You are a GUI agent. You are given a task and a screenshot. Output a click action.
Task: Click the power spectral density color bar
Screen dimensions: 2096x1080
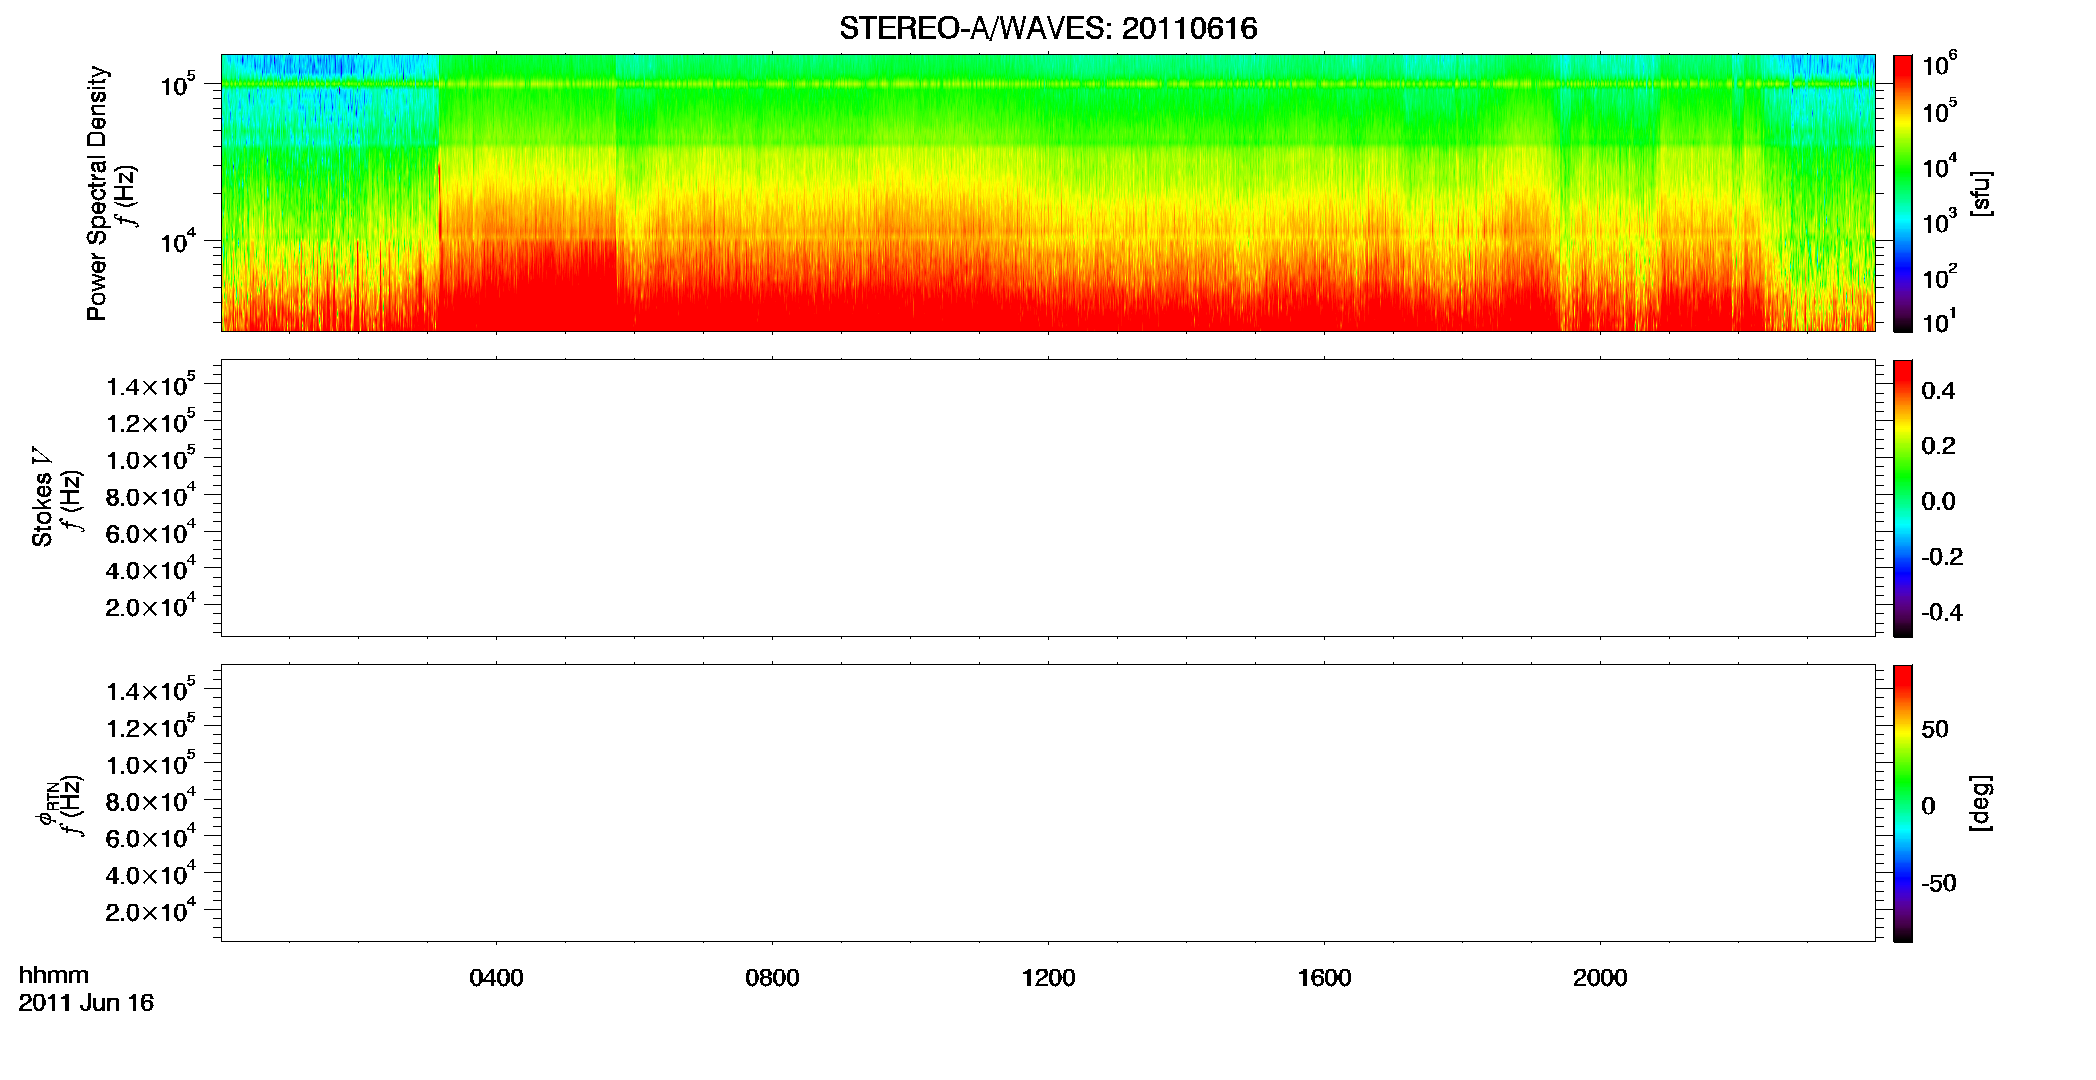(x=1902, y=193)
